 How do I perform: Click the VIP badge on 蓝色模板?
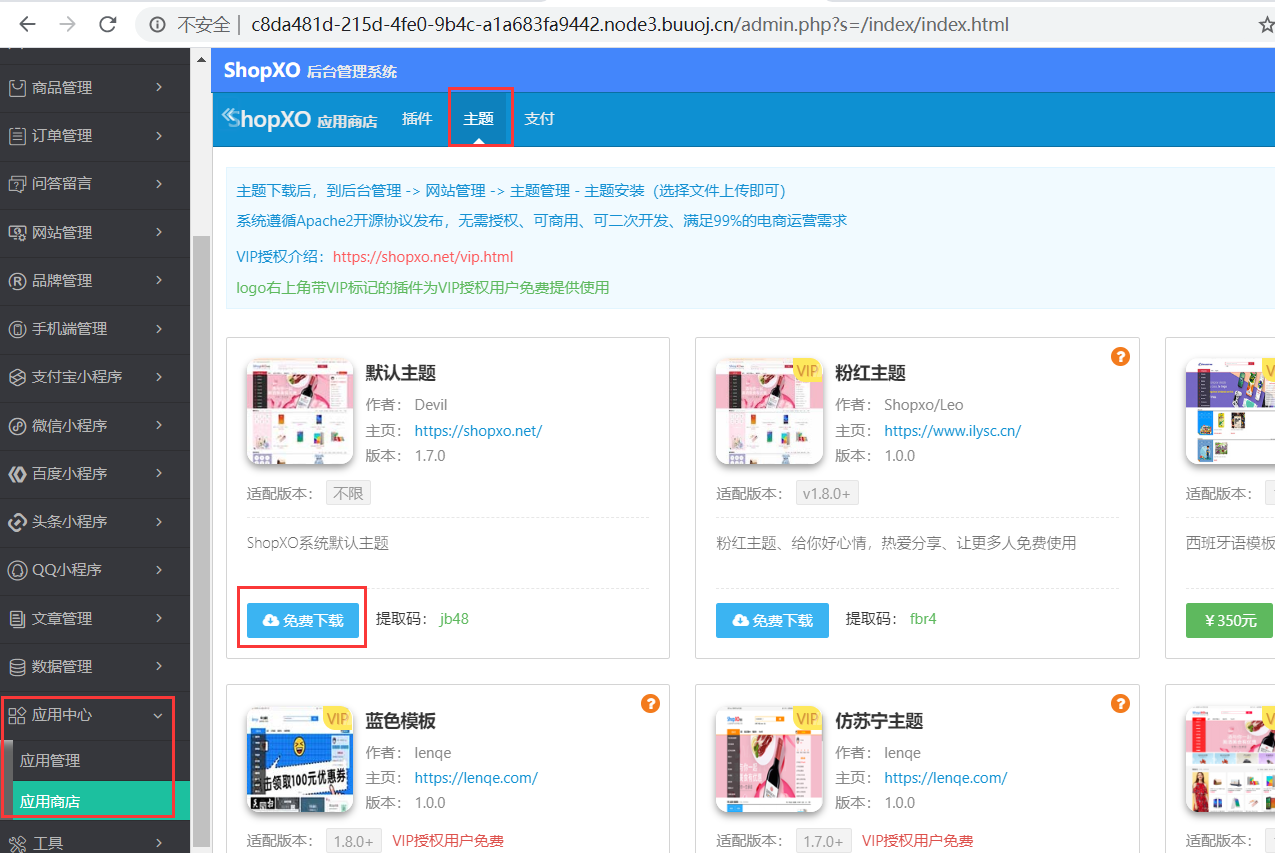coord(338,718)
